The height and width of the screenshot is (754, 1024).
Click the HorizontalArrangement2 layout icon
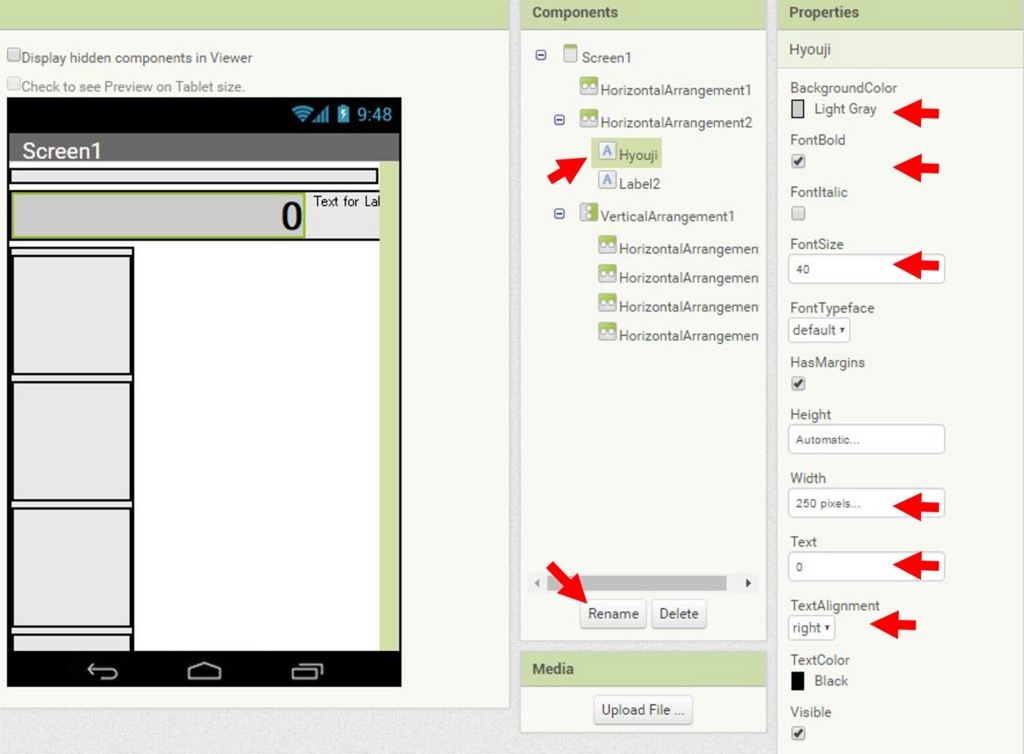(x=588, y=118)
